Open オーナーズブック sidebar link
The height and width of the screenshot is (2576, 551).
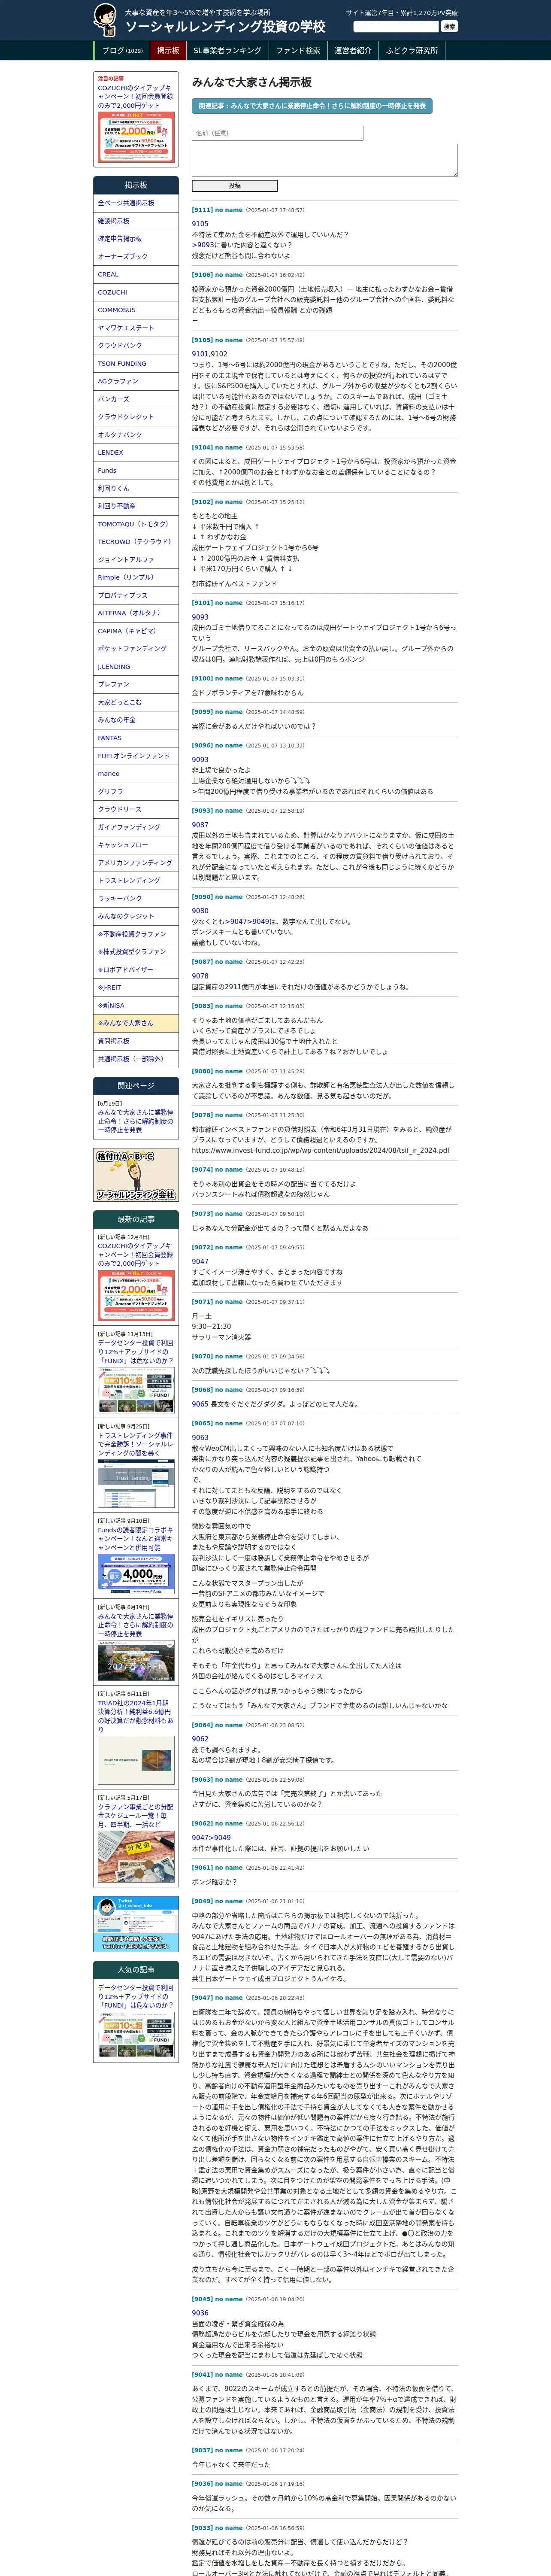[x=136, y=257]
